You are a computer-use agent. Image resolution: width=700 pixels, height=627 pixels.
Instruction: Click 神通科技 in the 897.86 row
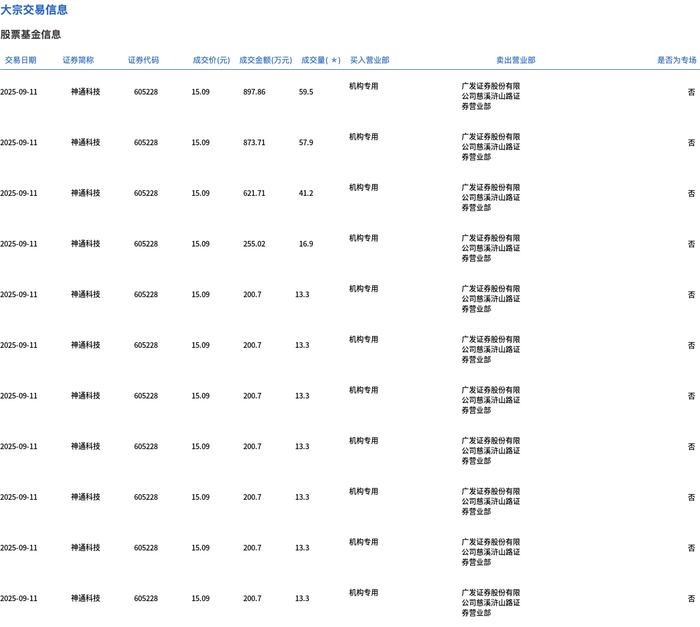point(85,92)
